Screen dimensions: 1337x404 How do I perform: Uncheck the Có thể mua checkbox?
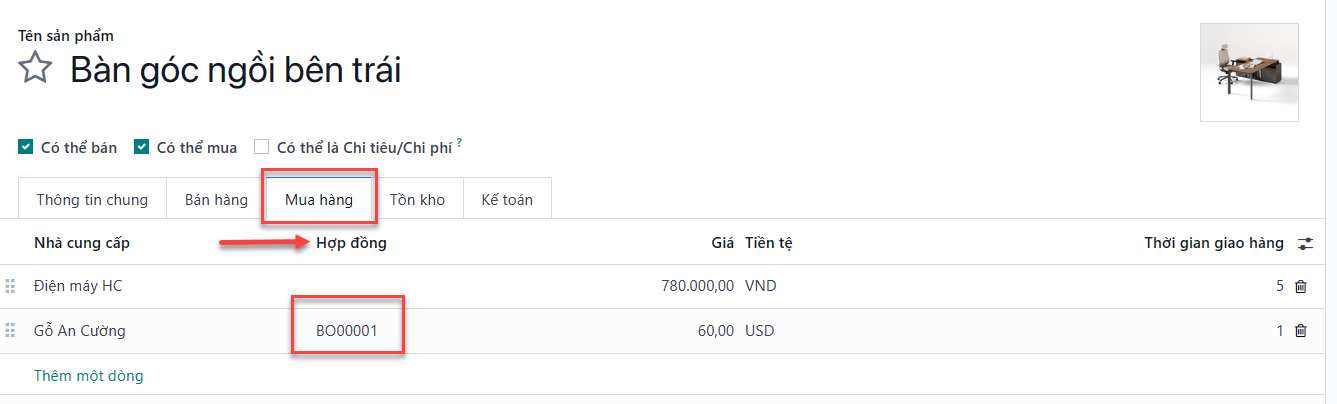point(141,147)
